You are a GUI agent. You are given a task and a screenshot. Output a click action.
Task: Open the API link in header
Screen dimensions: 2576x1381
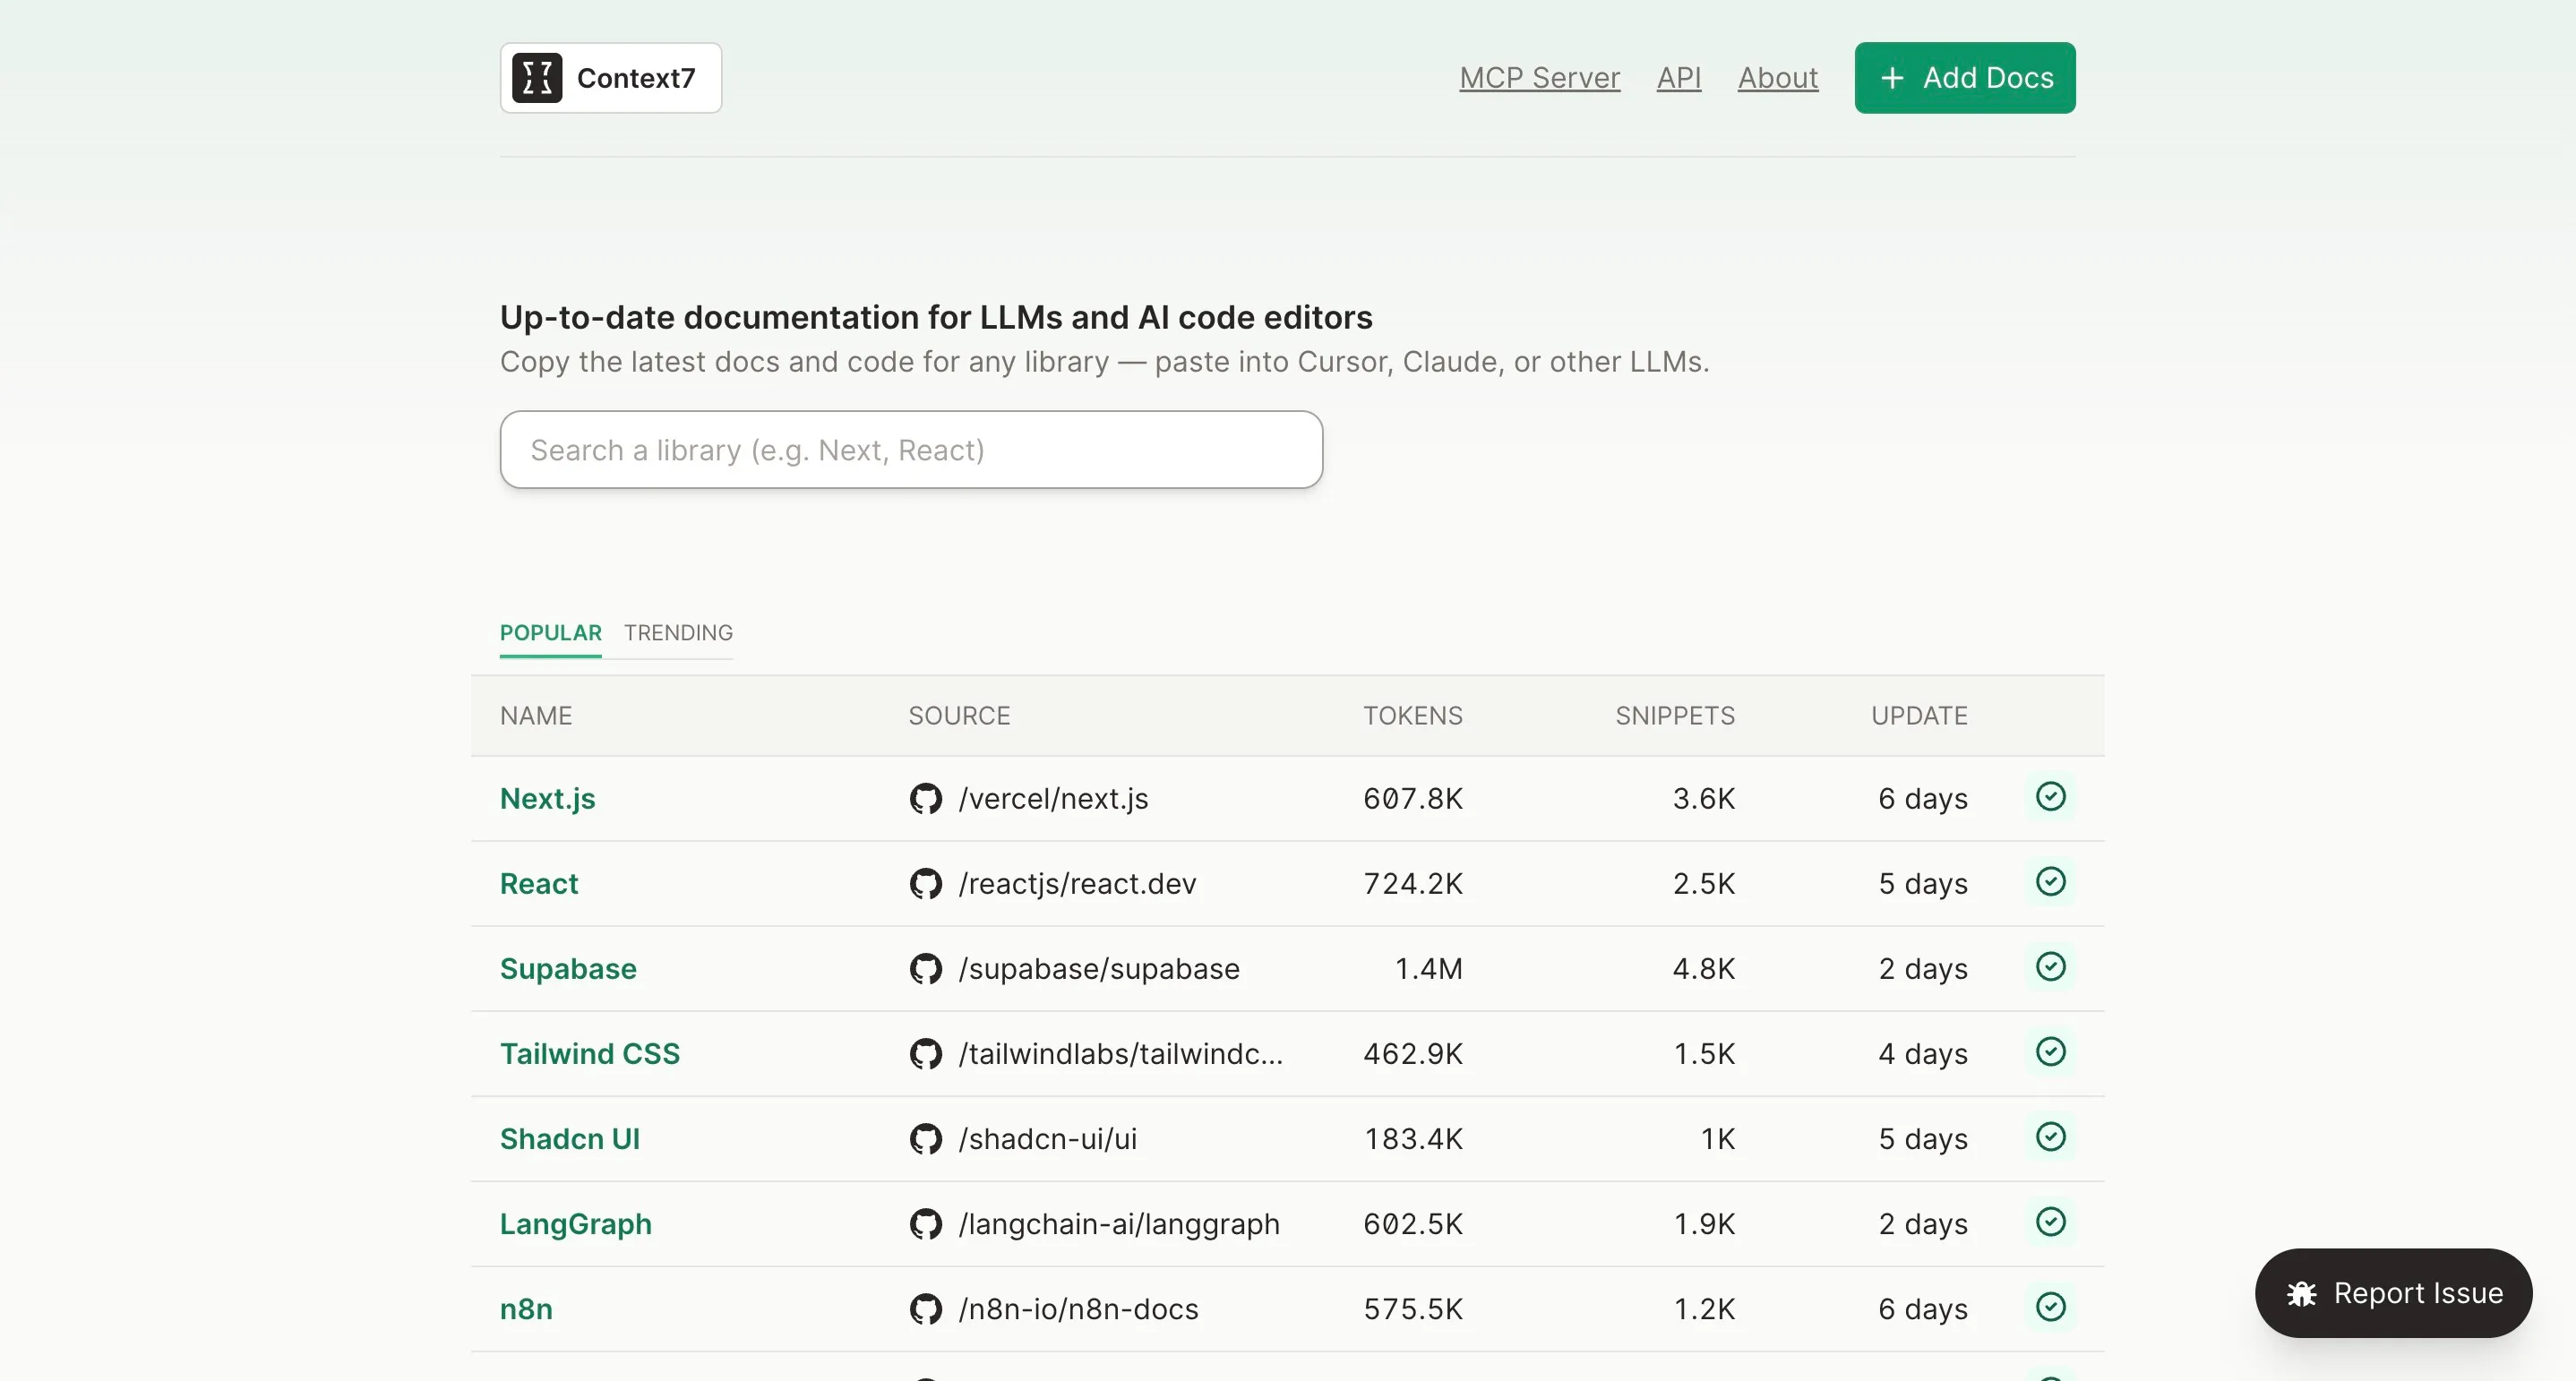(1679, 78)
